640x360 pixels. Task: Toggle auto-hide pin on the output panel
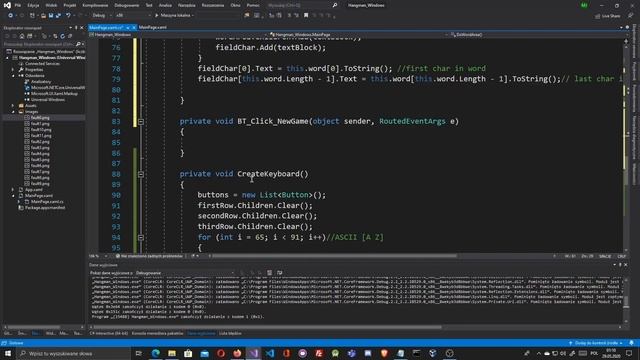pos(620,265)
